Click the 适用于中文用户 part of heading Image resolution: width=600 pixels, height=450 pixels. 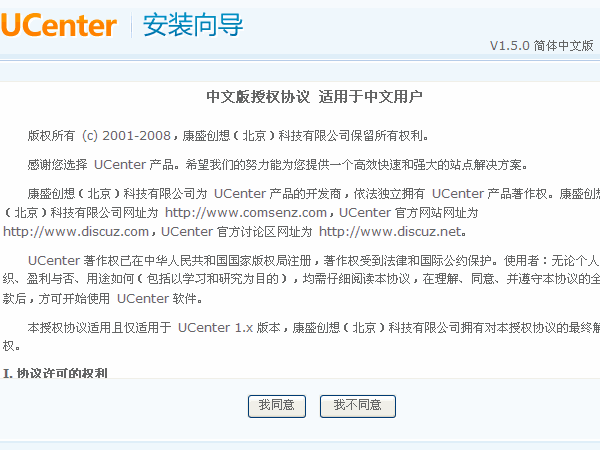point(370,97)
